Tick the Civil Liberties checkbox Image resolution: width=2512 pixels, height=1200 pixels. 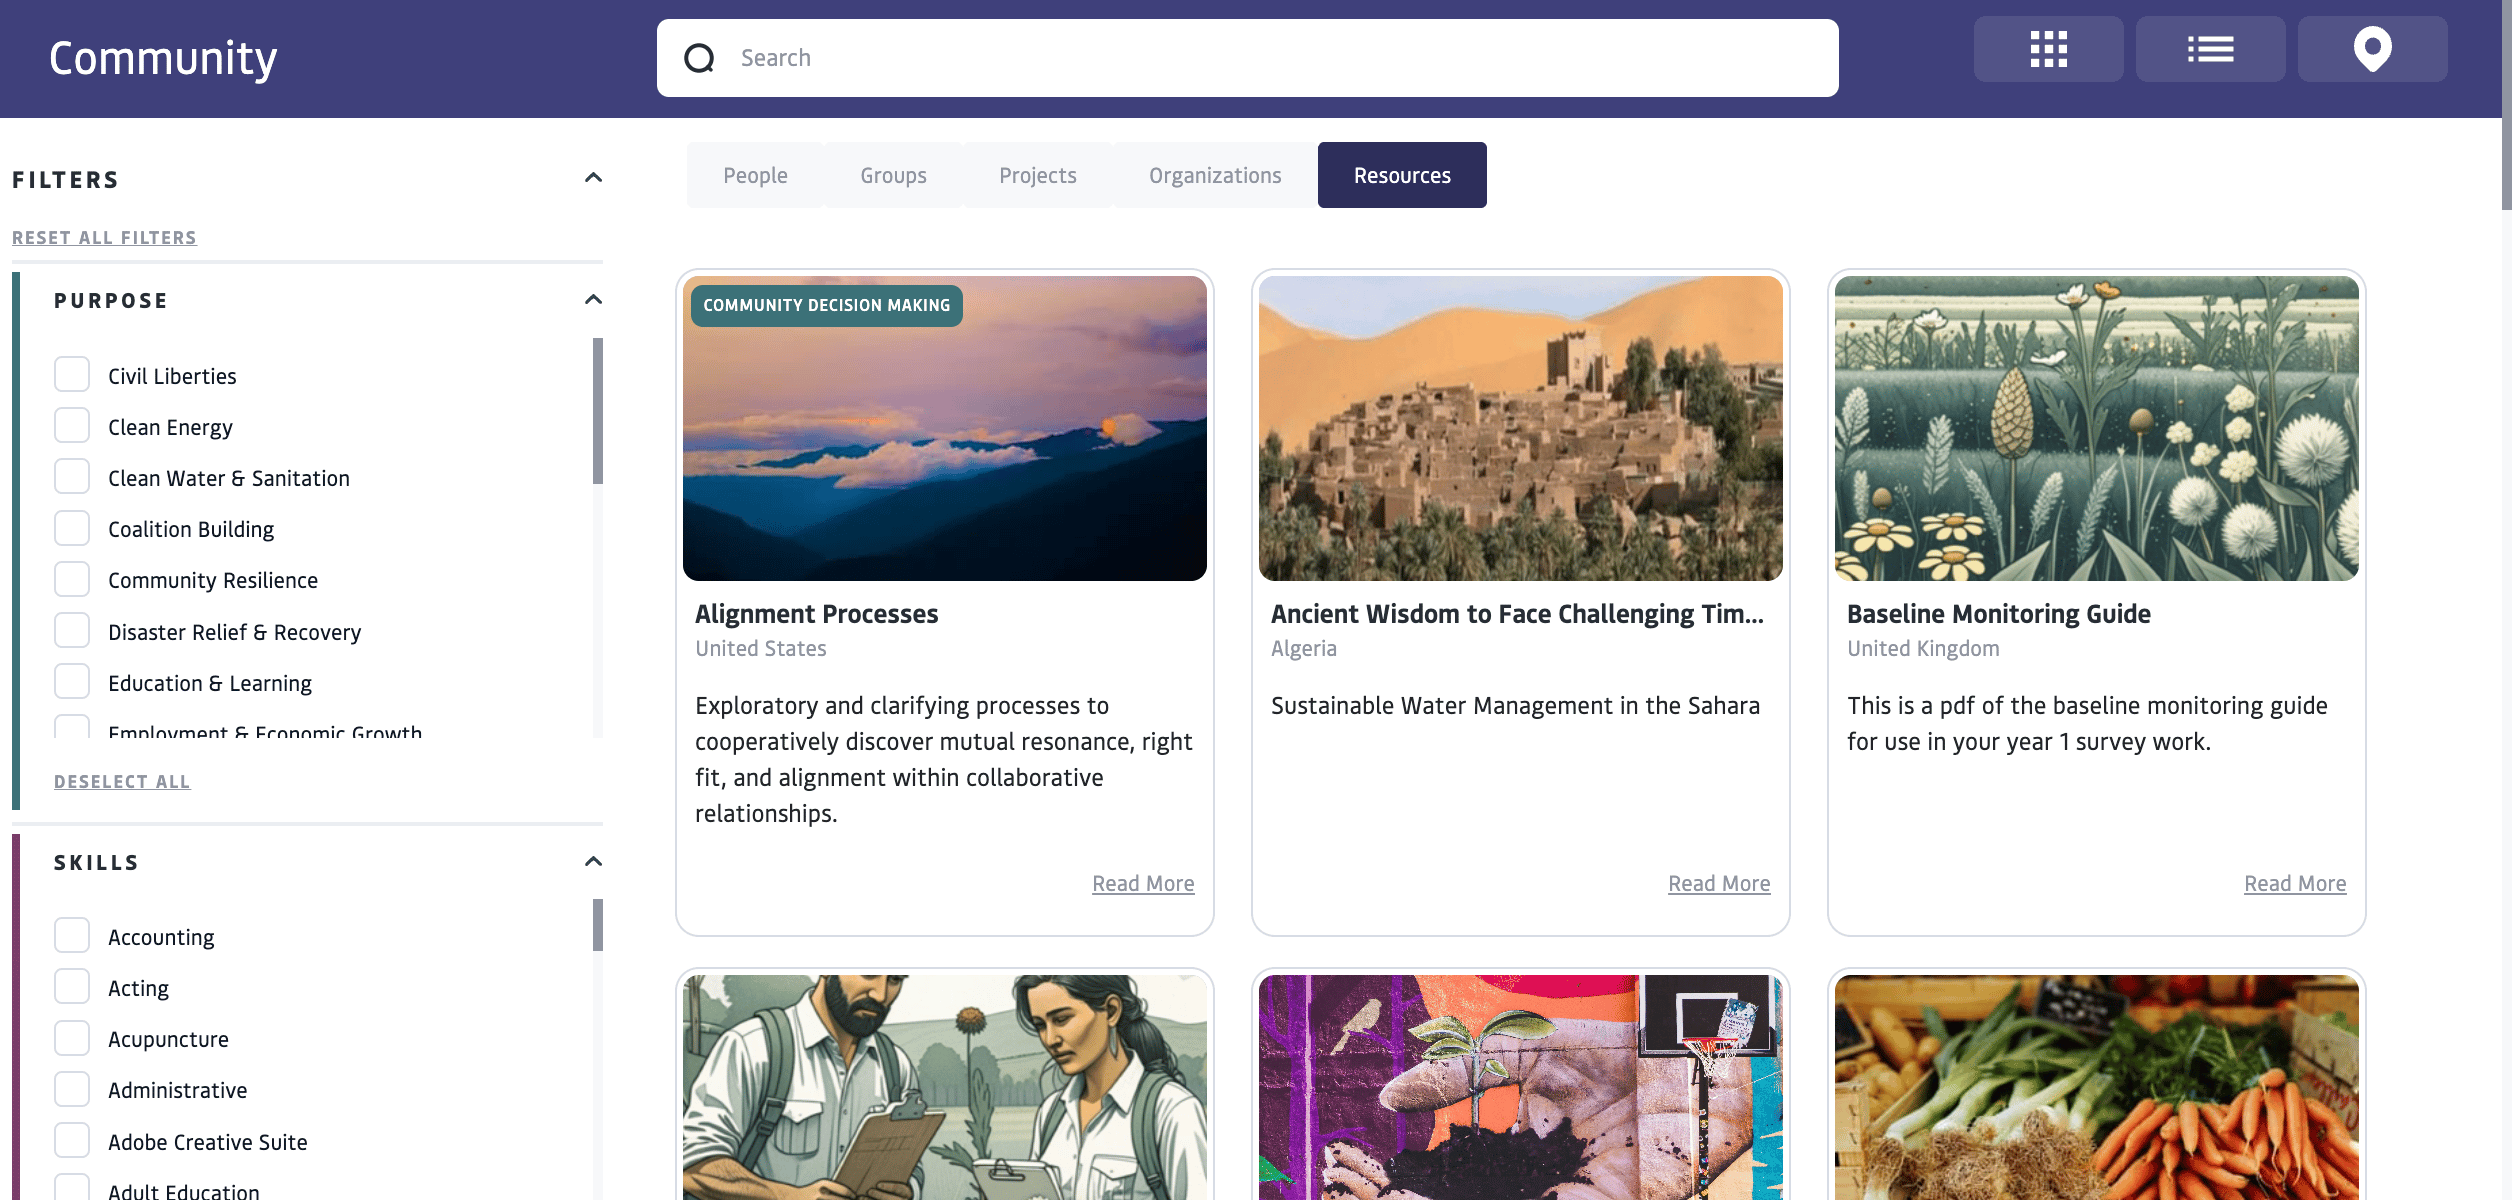[x=72, y=375]
